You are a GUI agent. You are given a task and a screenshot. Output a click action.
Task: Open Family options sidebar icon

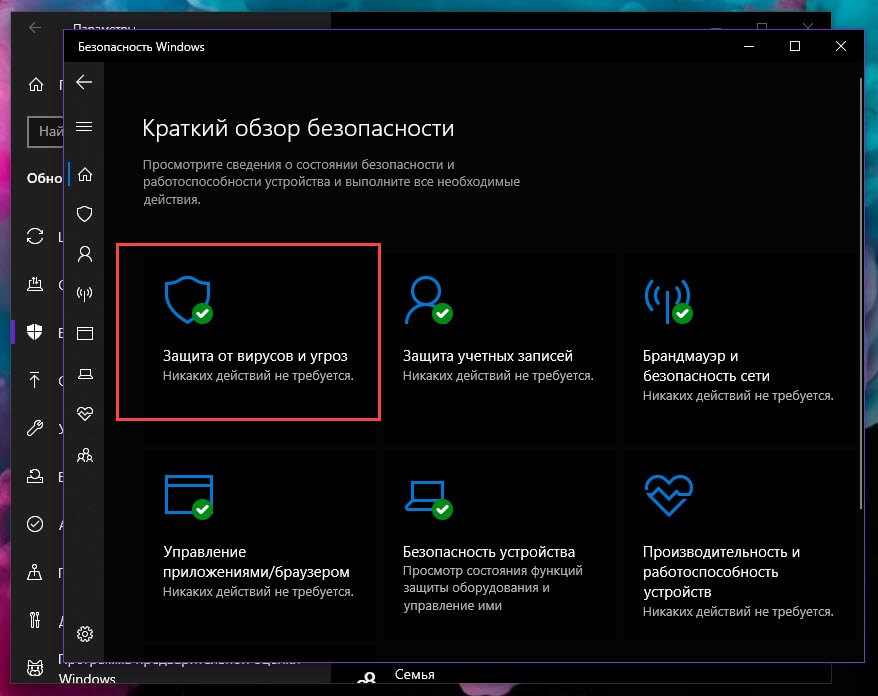(85, 455)
